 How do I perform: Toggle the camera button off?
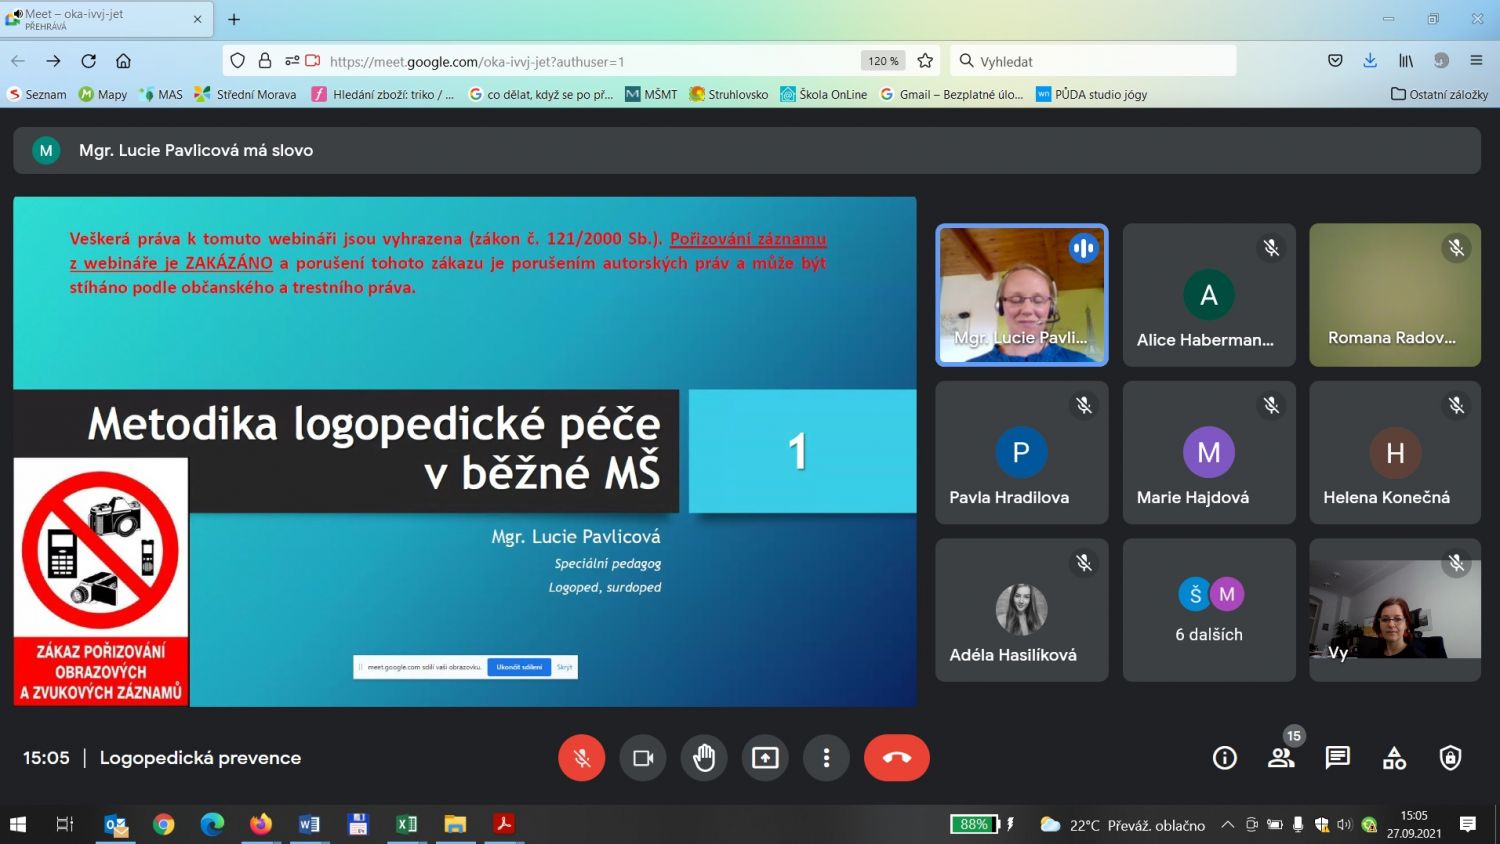click(x=643, y=758)
